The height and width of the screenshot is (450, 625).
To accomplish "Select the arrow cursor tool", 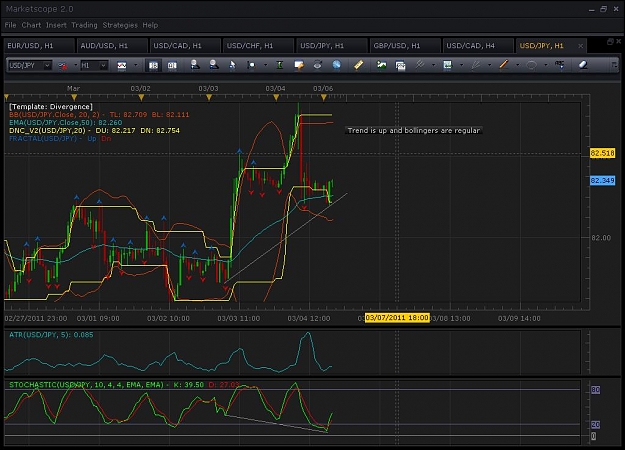I will pos(232,65).
